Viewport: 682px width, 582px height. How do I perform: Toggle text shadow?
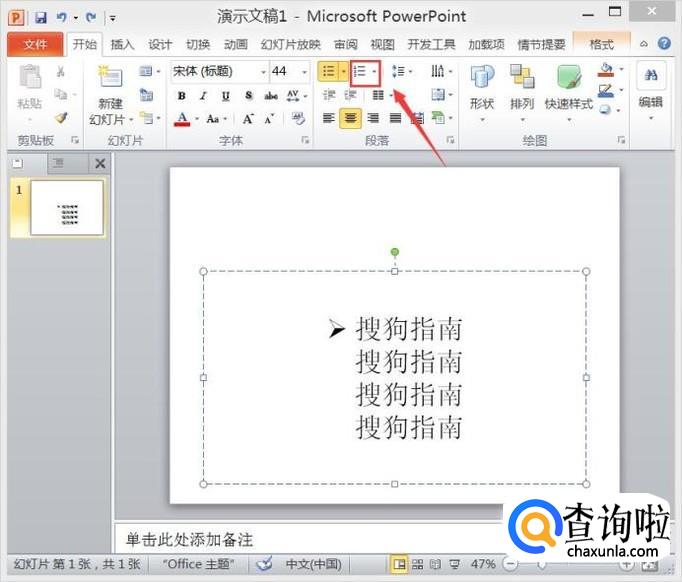pyautogui.click(x=248, y=96)
